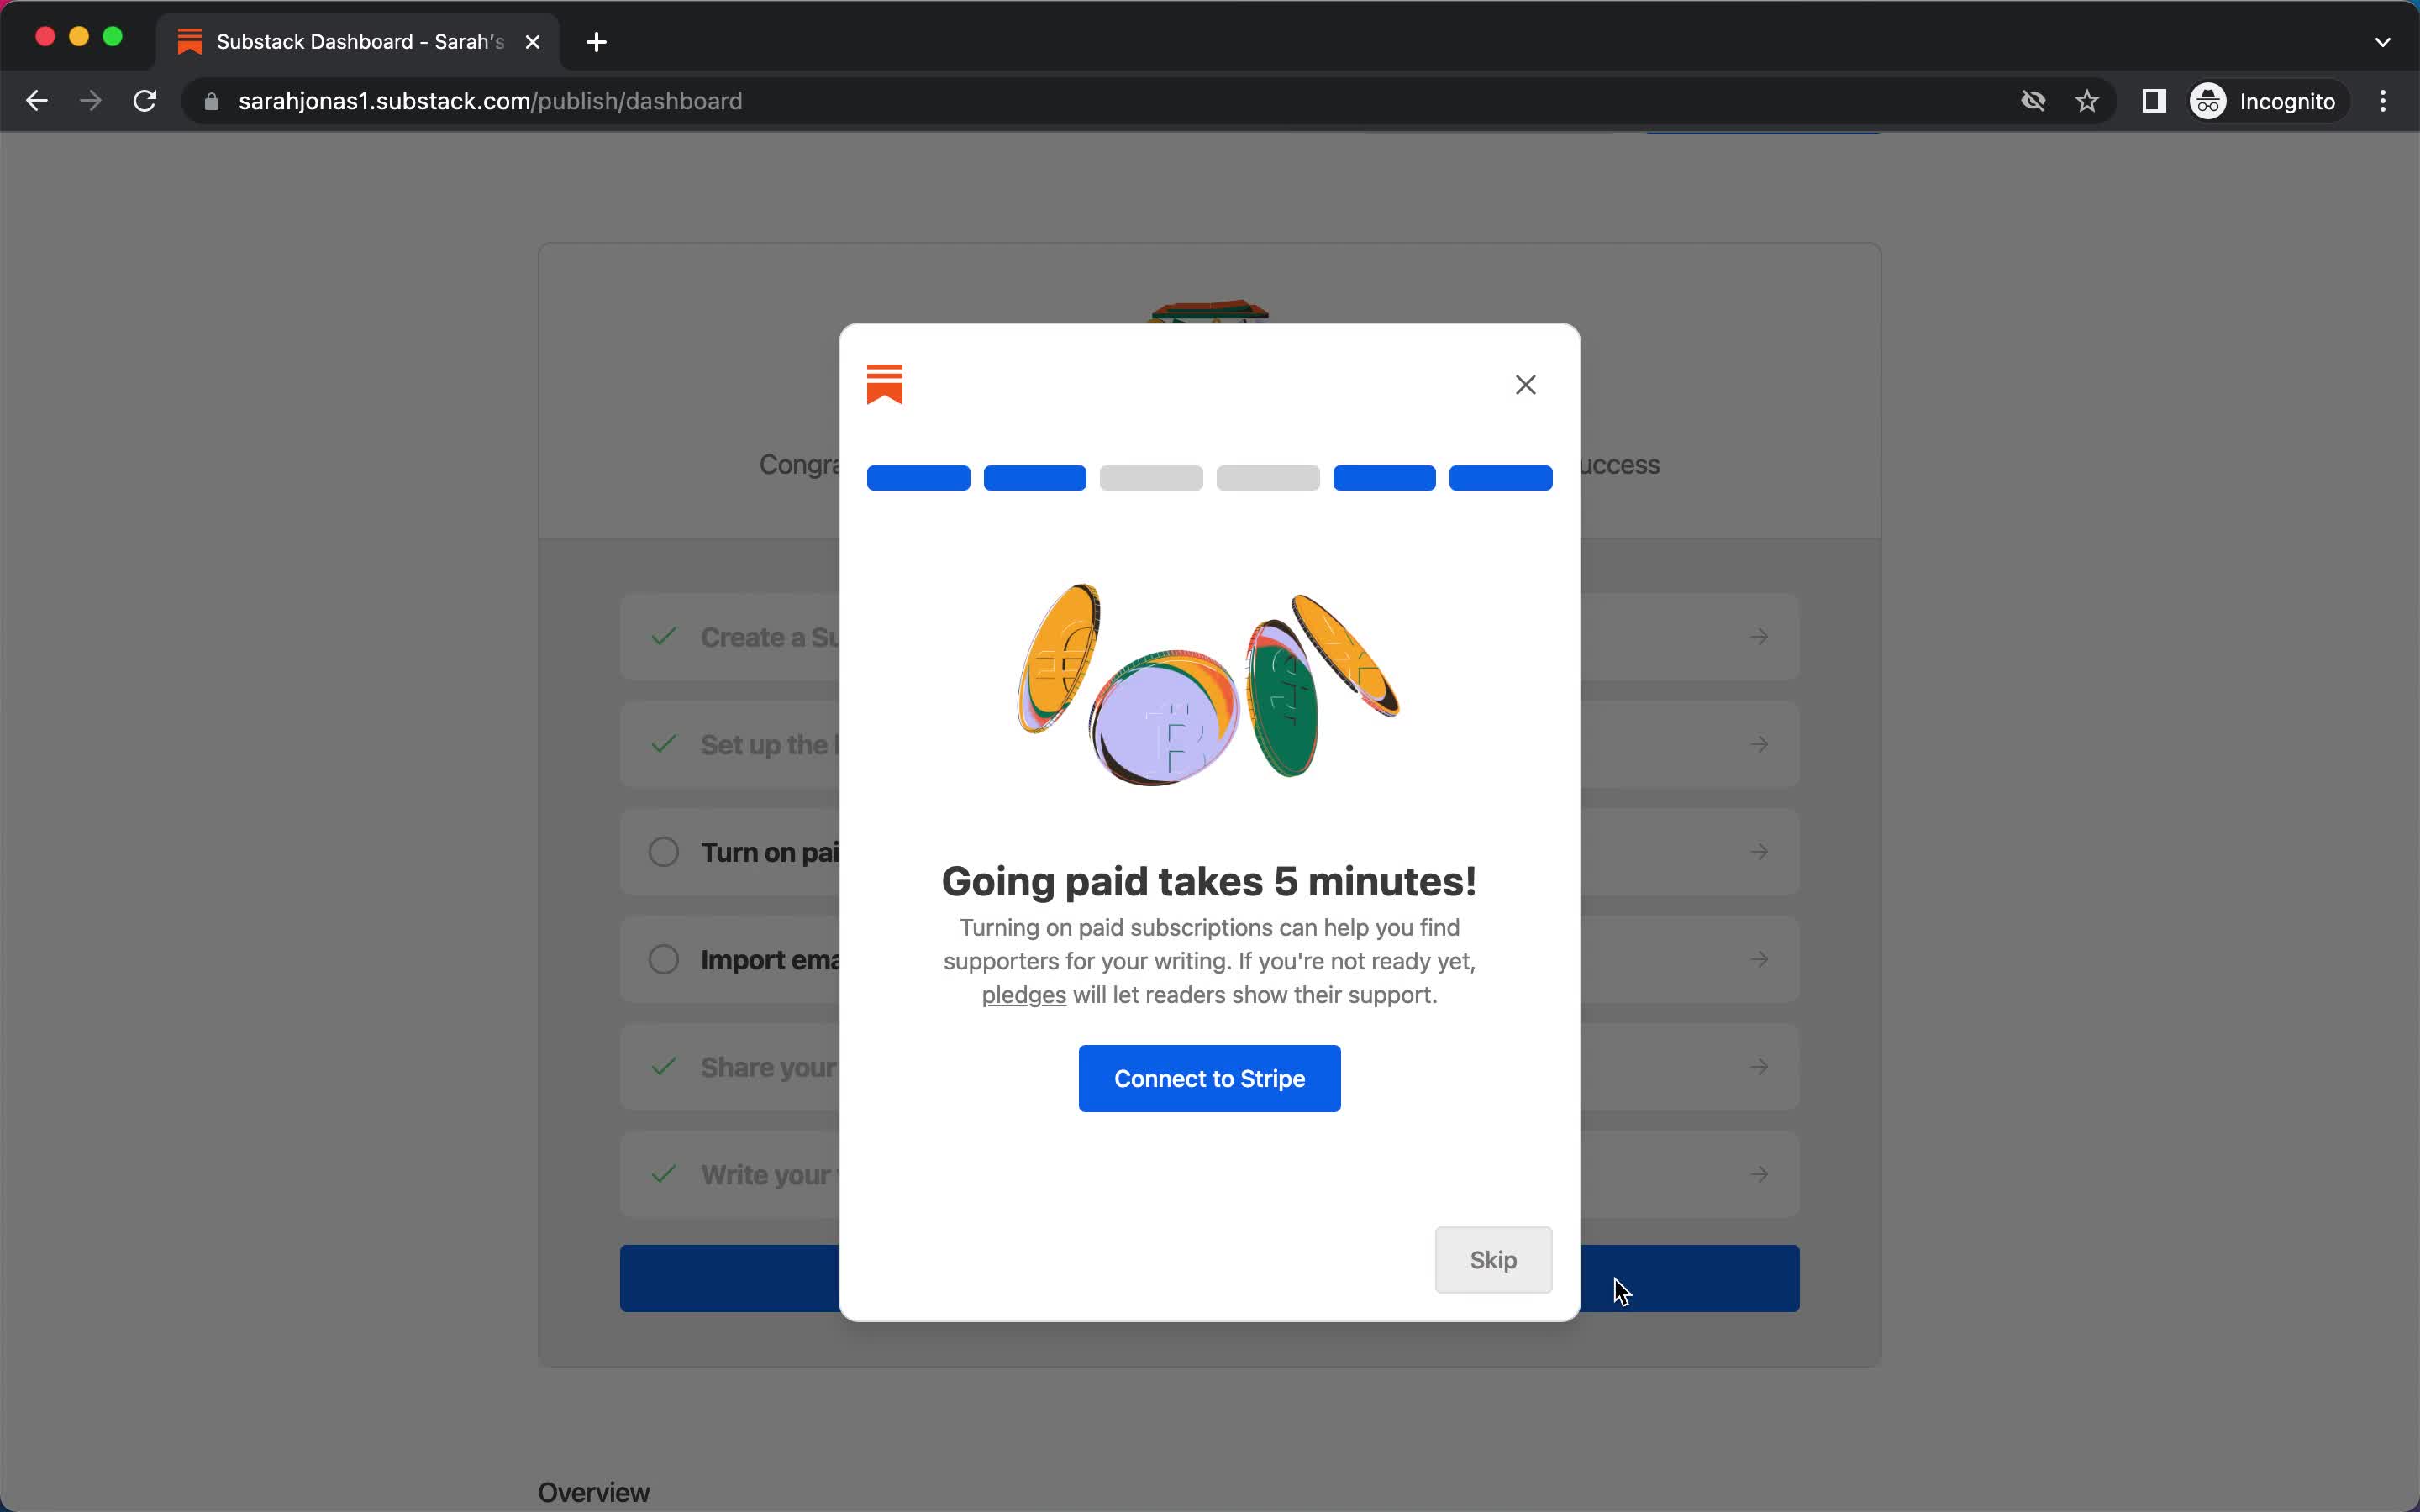
Task: Click the 'Turn on pai...' unchecked circle
Action: point(662,850)
